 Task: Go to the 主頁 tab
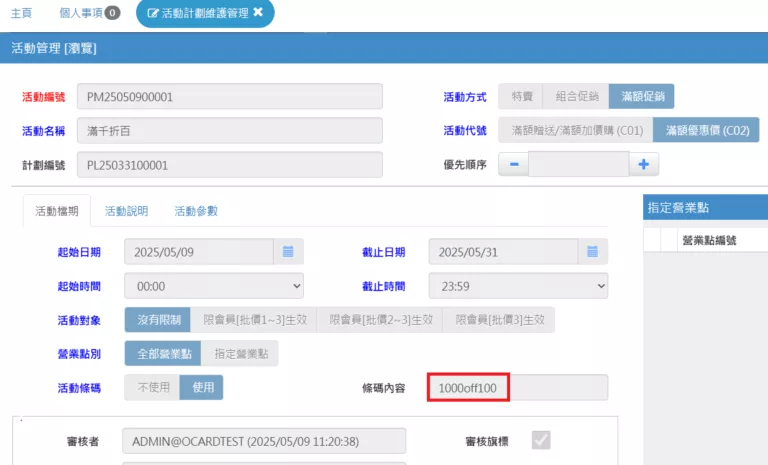coord(21,13)
